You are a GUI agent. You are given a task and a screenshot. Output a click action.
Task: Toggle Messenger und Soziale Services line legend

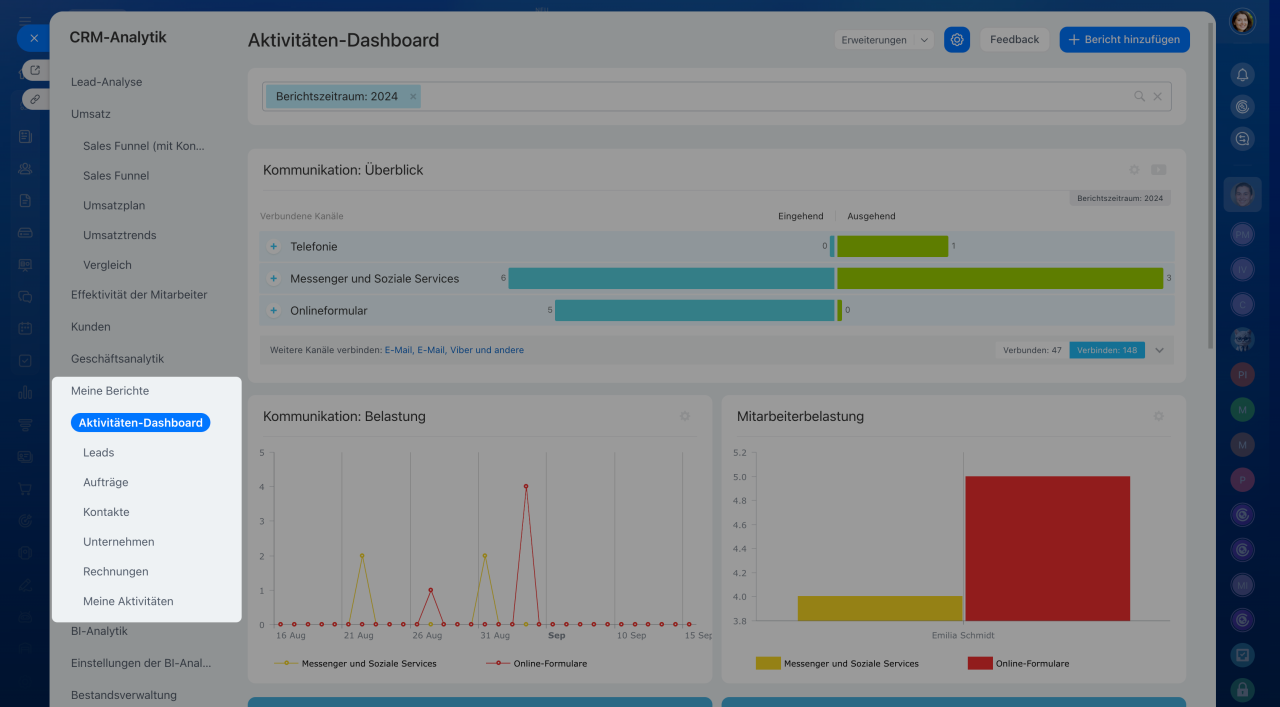pos(359,663)
